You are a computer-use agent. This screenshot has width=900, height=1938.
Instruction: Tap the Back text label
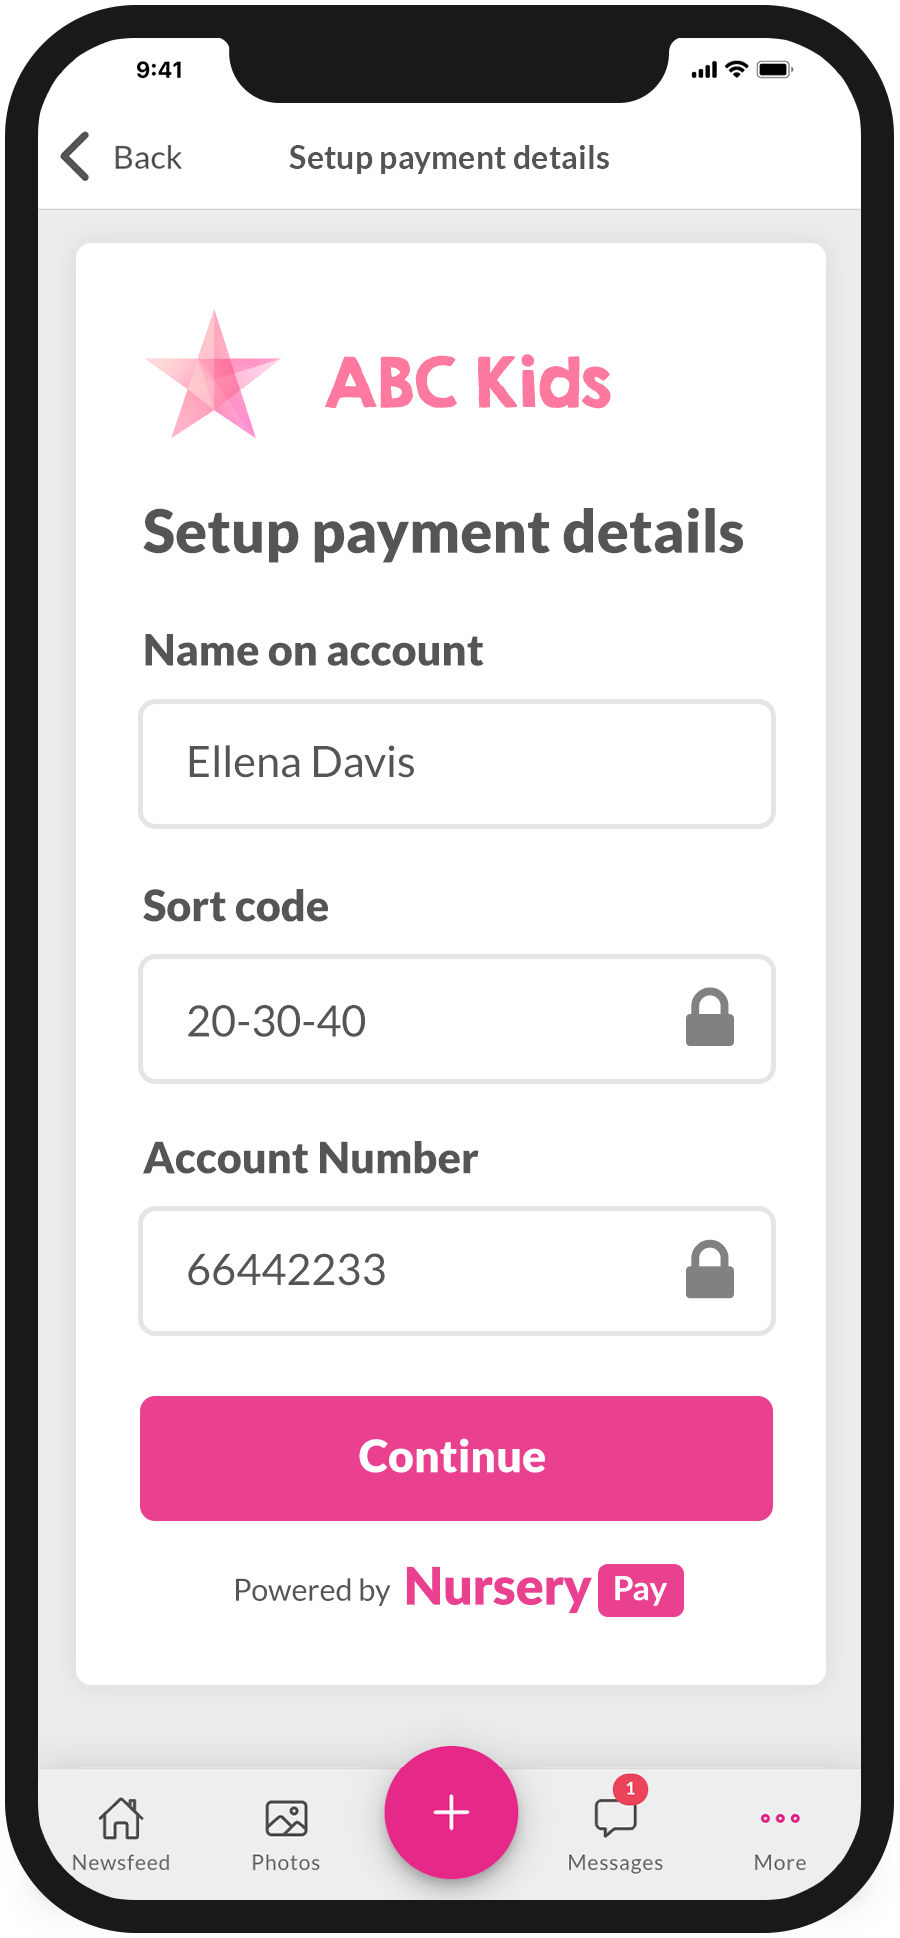click(148, 158)
